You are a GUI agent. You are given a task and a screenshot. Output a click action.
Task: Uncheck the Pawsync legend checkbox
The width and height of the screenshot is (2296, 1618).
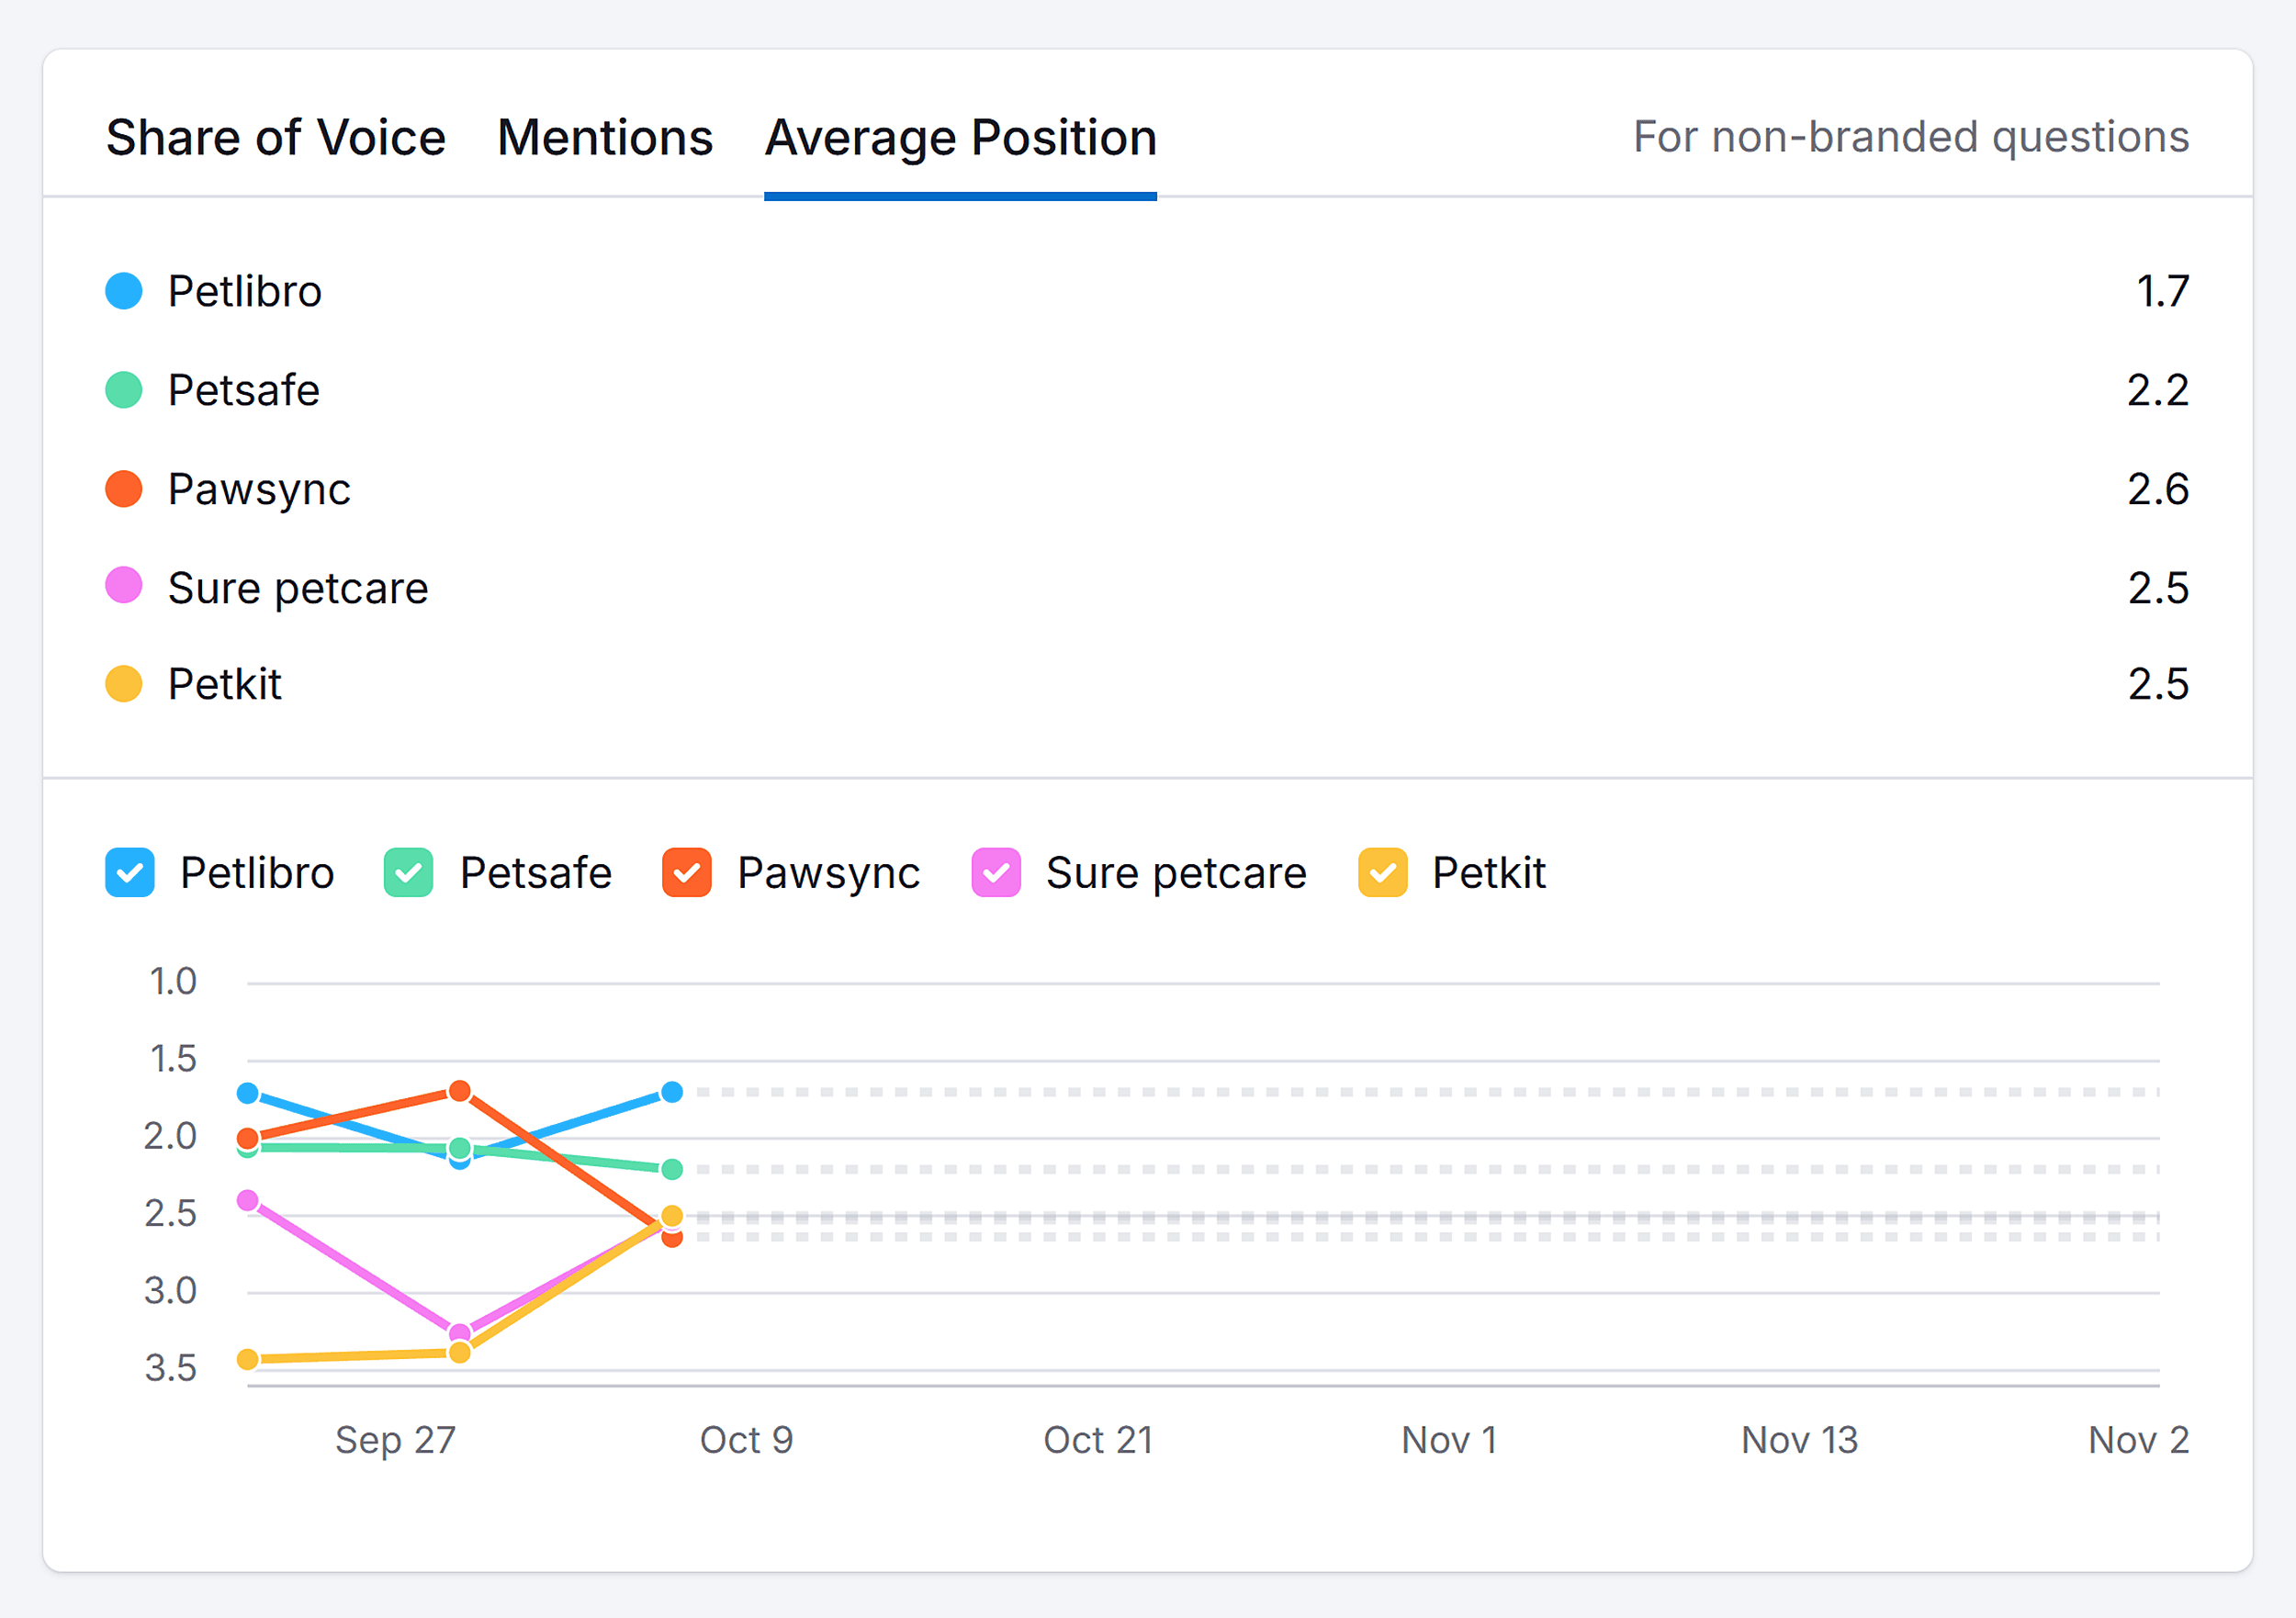687,872
